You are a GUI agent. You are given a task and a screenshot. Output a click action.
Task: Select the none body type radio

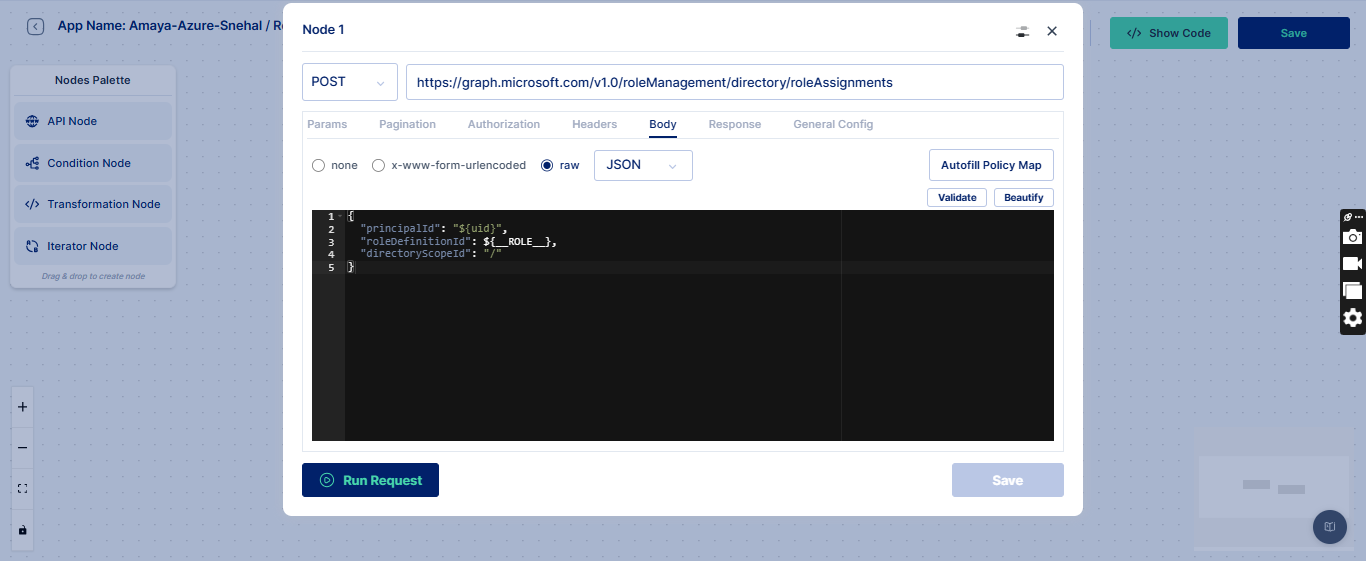(318, 165)
